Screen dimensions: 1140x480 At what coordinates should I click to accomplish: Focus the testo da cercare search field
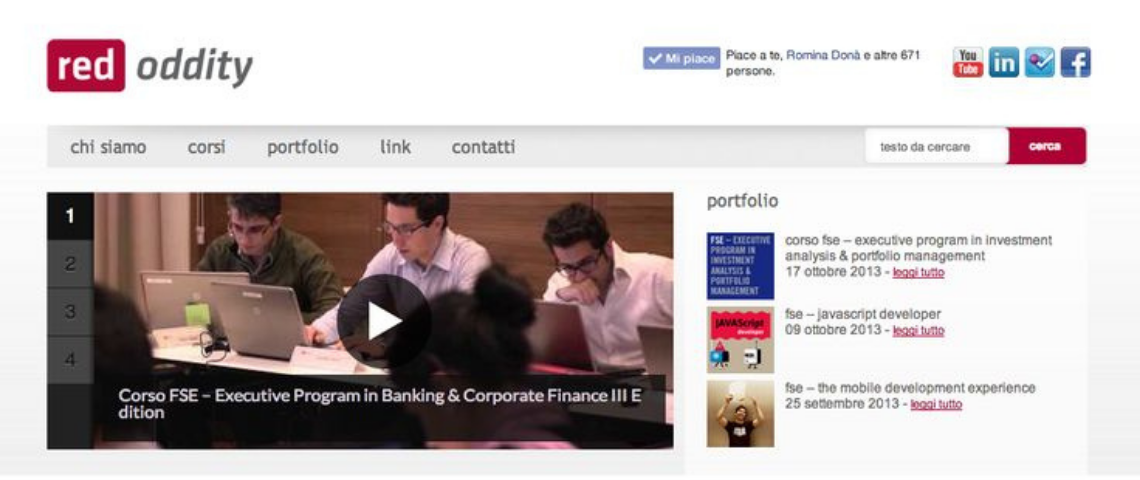(936, 146)
